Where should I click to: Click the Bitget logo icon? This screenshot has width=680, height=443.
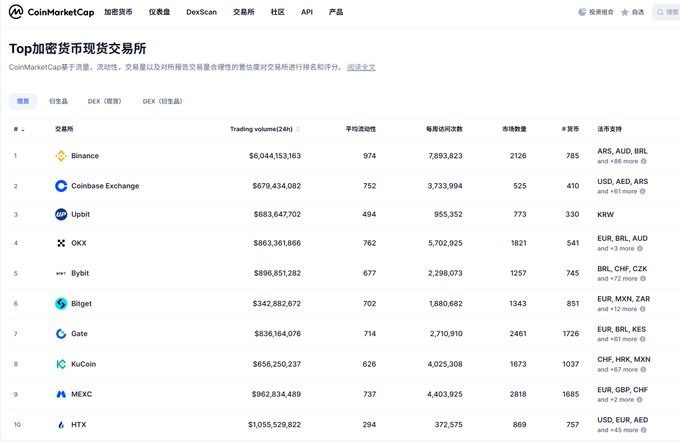pyautogui.click(x=61, y=303)
